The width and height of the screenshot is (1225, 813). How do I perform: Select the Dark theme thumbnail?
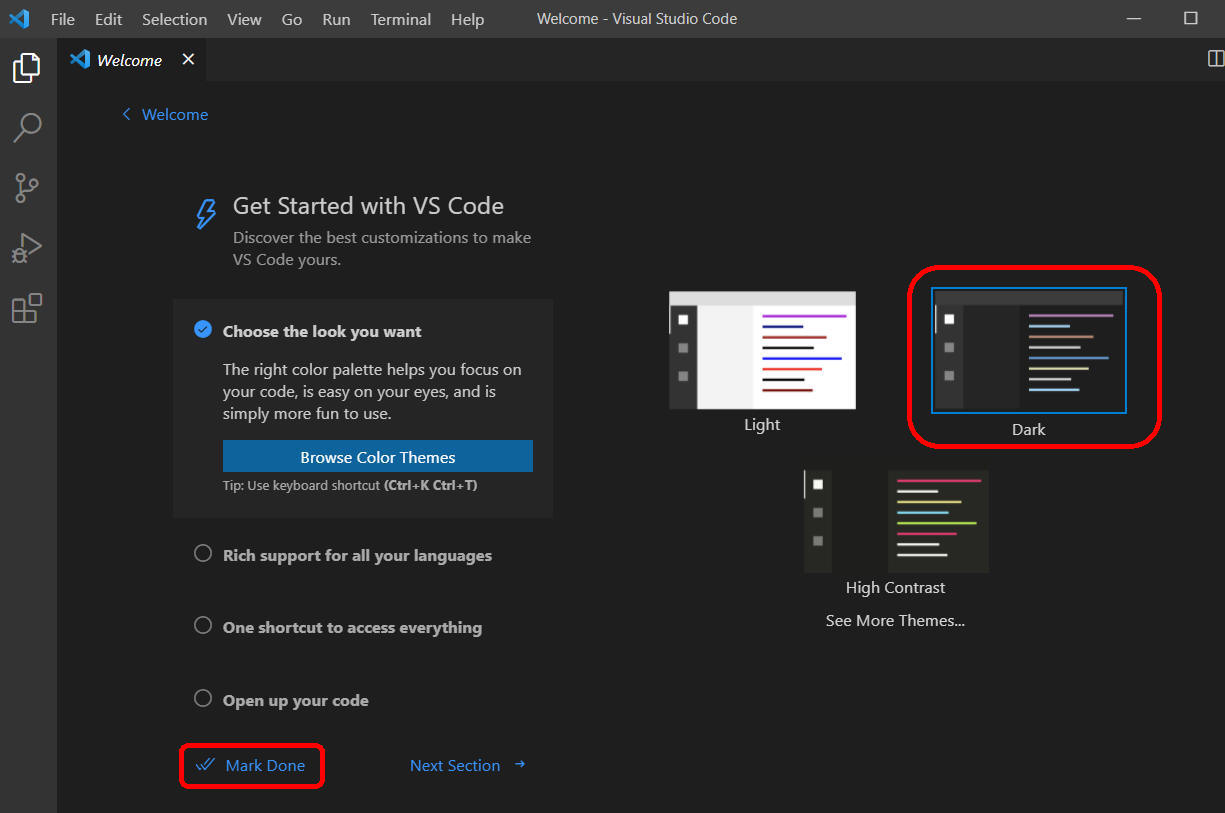[1029, 350]
